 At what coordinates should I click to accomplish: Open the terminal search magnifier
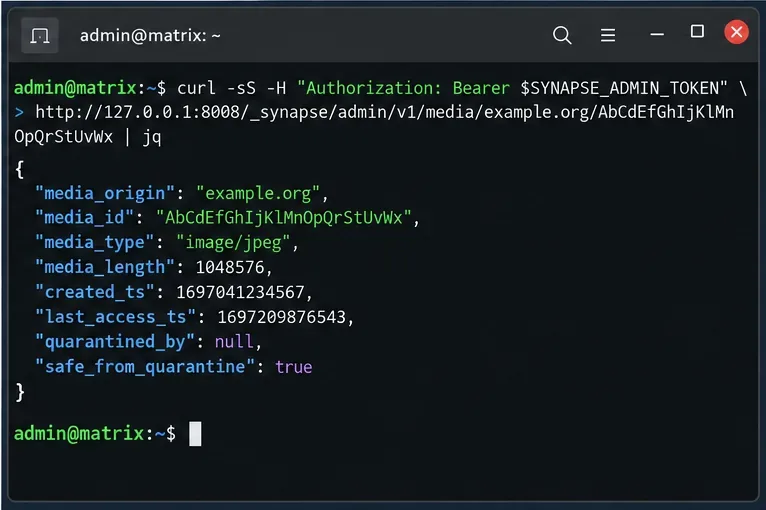point(562,35)
